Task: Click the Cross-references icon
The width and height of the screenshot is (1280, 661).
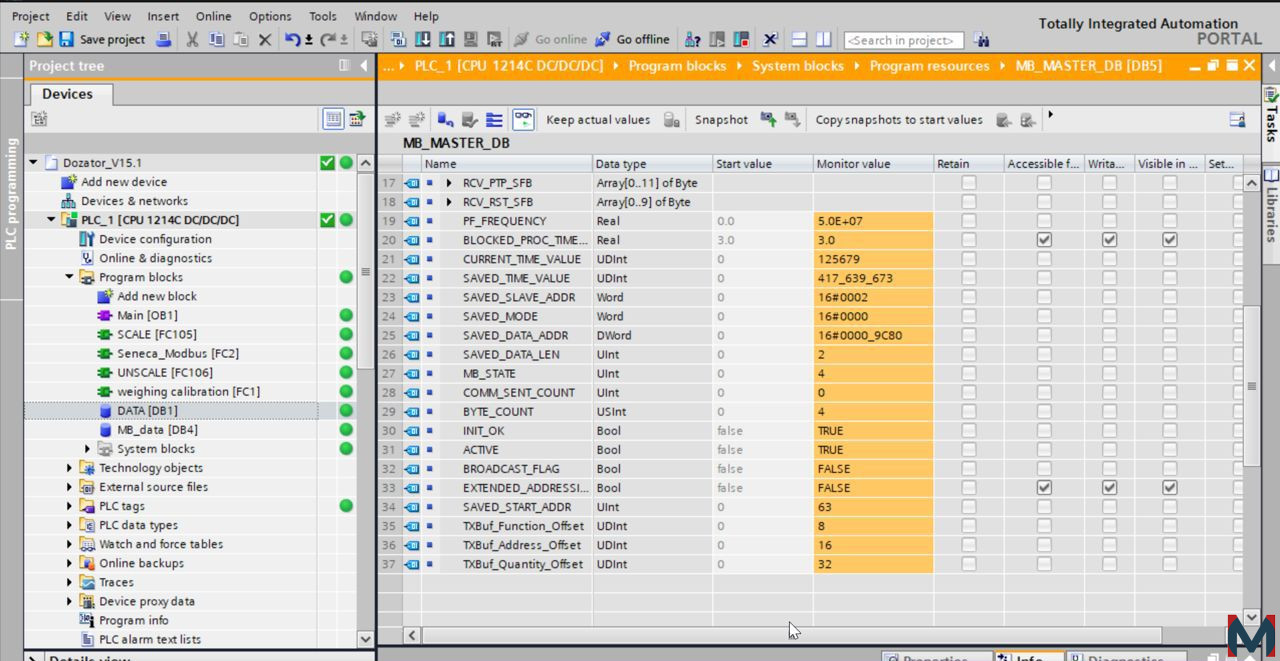Action: 769,39
